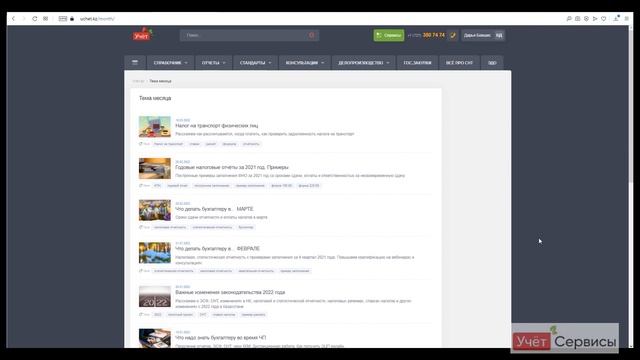Click the Учёт site logo

[x=142, y=34]
